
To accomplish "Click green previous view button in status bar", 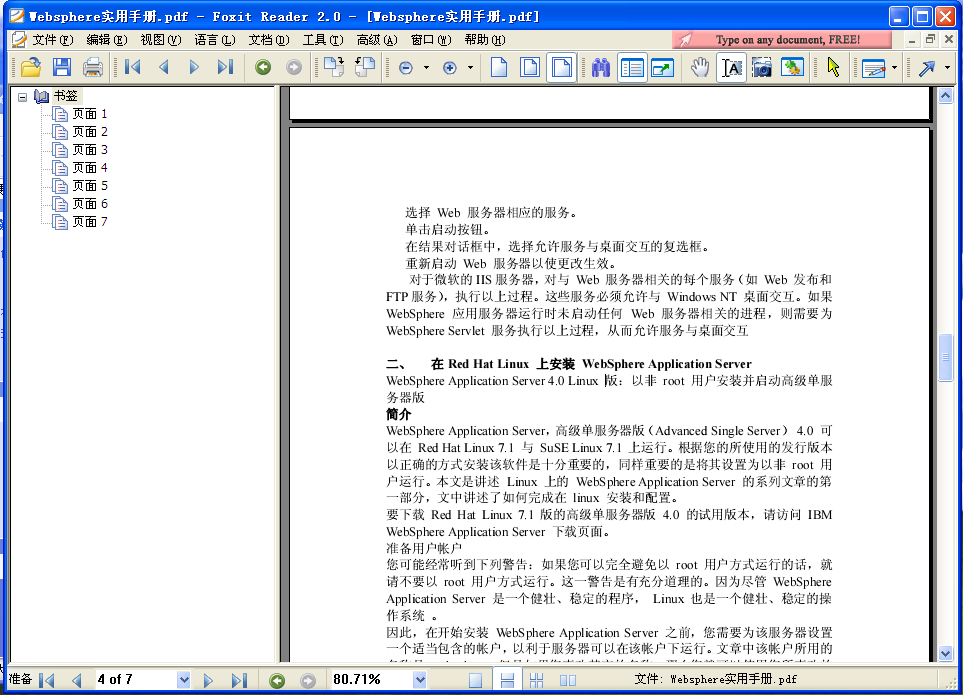I will tap(277, 680).
